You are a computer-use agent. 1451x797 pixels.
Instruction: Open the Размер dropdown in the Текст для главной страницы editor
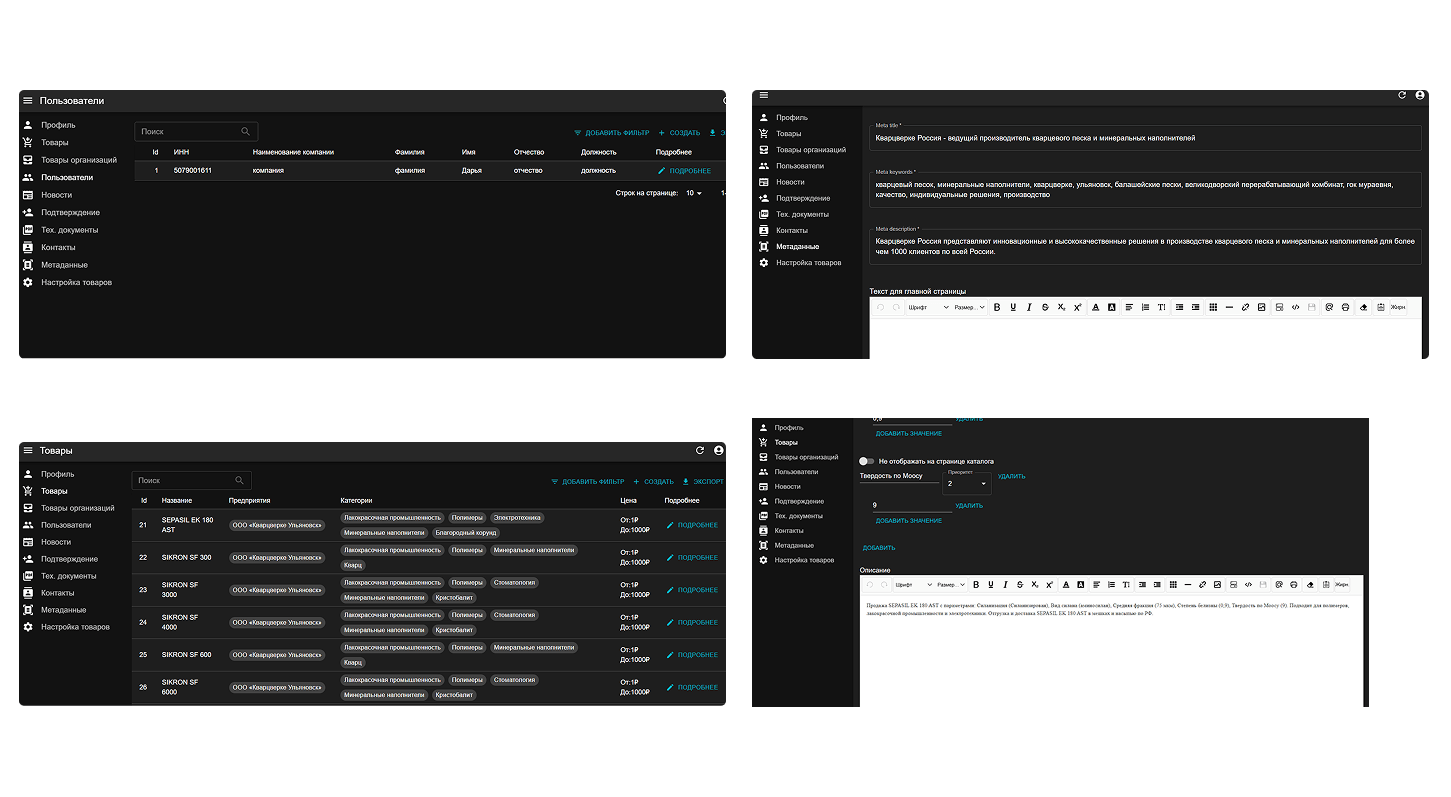click(x=969, y=307)
